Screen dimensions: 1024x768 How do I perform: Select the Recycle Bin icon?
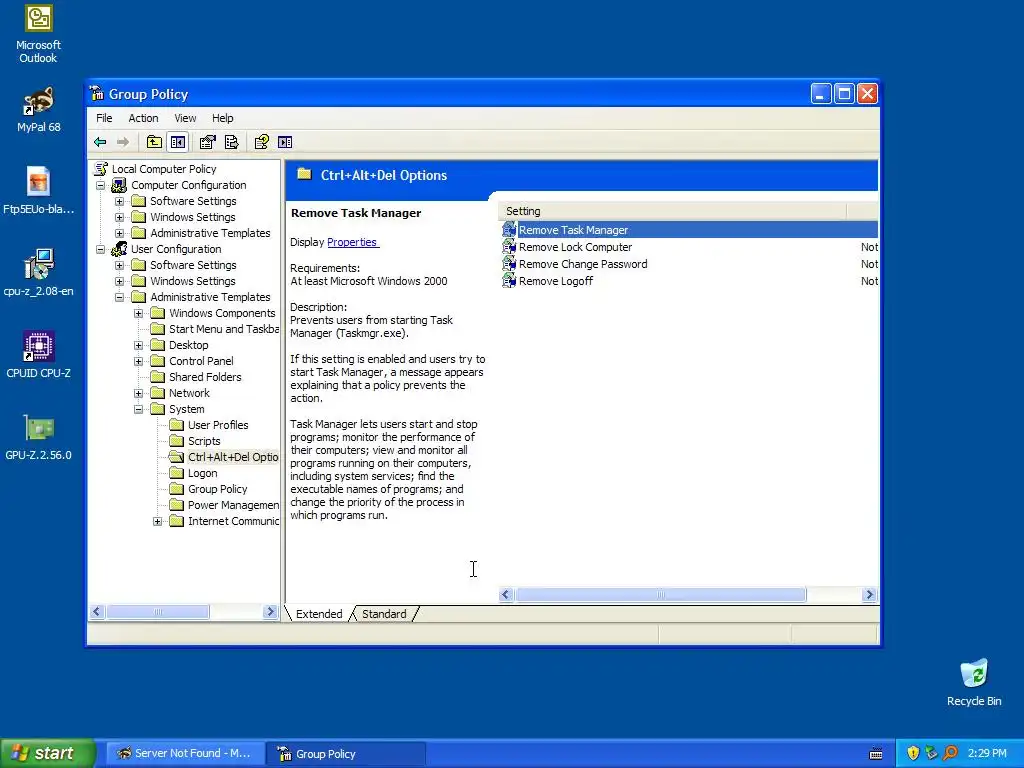(x=974, y=682)
